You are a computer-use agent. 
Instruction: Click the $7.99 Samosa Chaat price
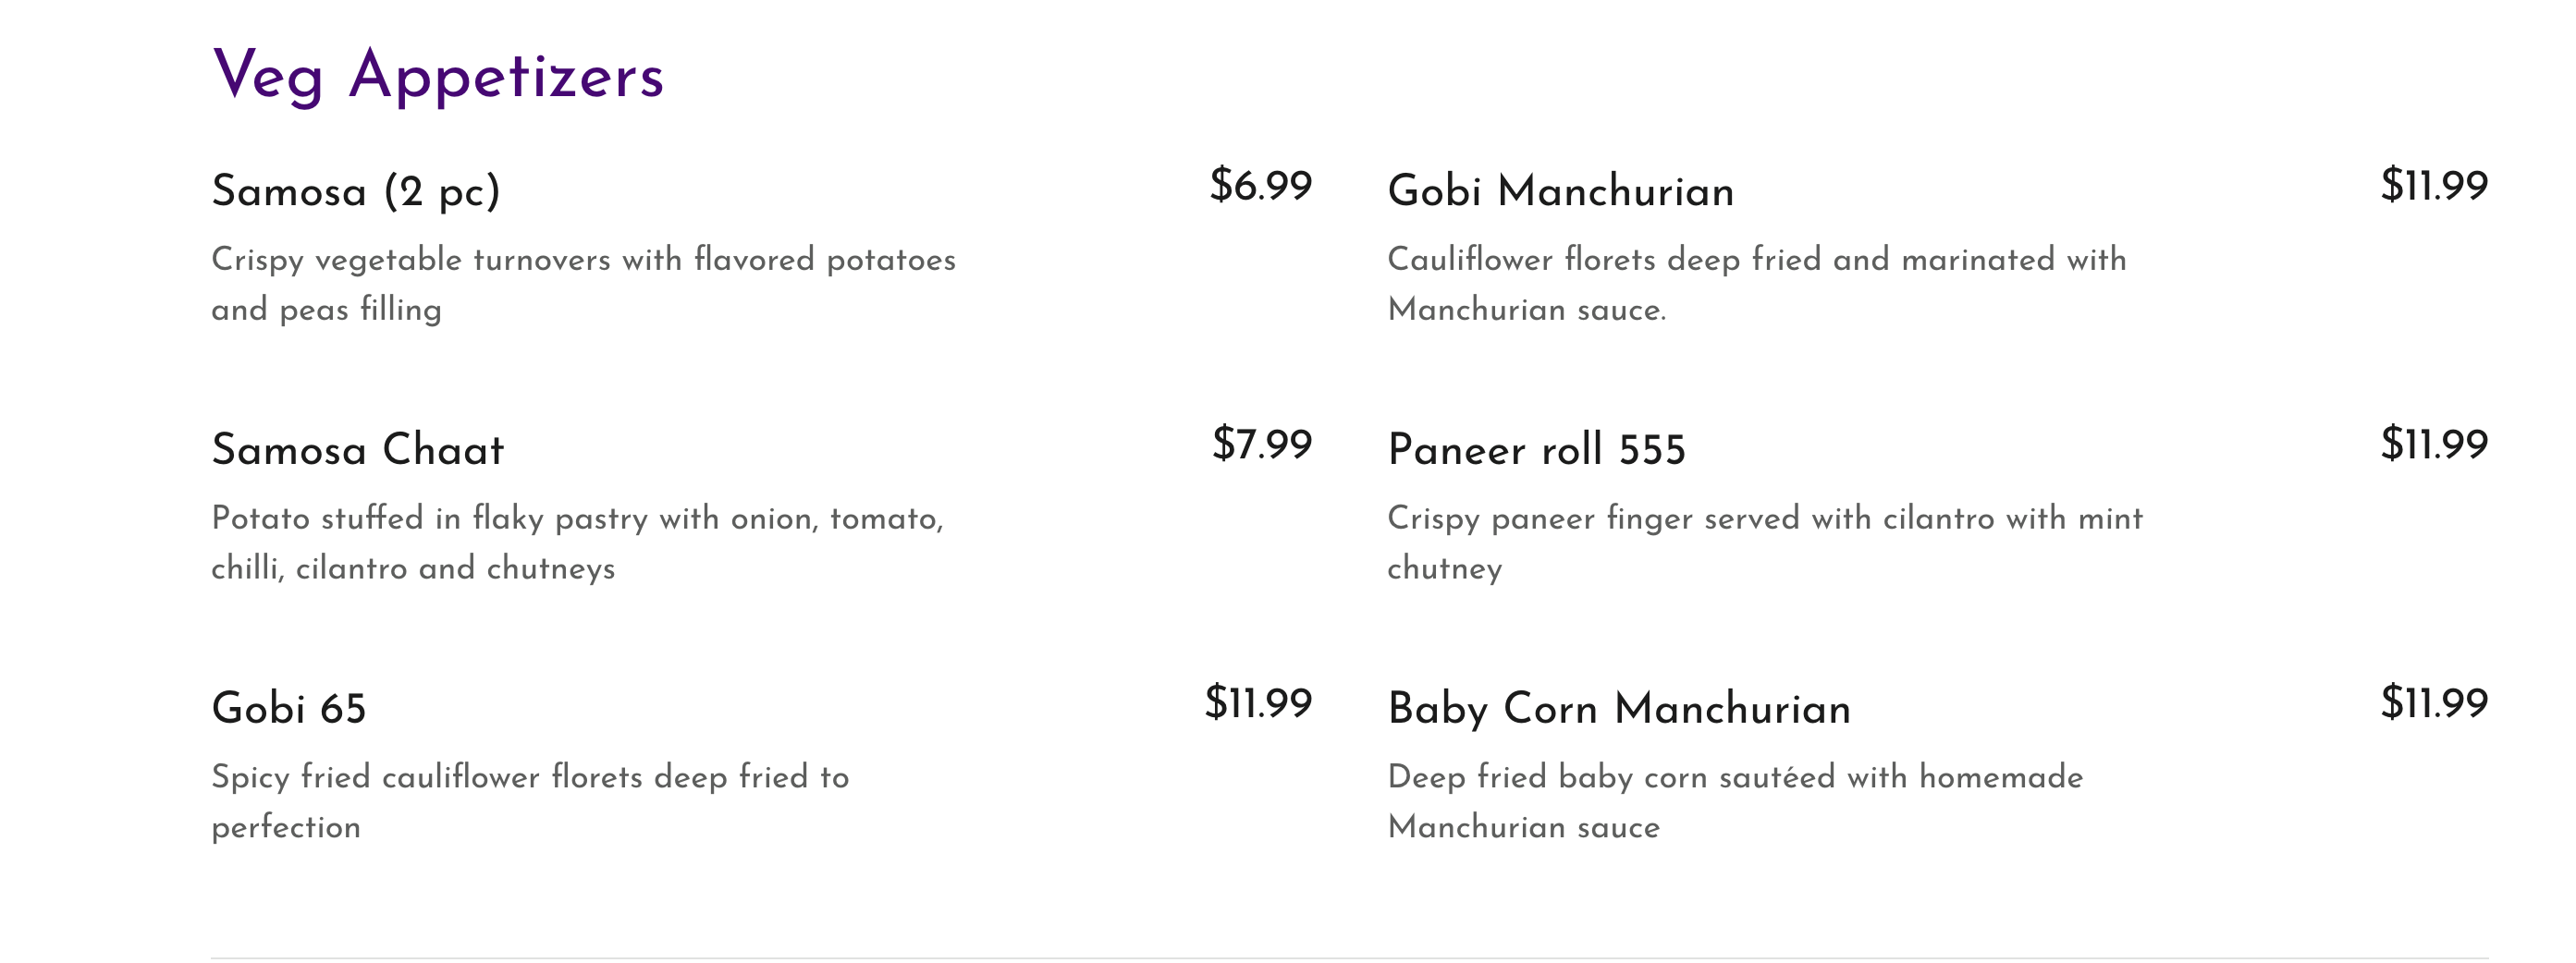pos(1261,445)
